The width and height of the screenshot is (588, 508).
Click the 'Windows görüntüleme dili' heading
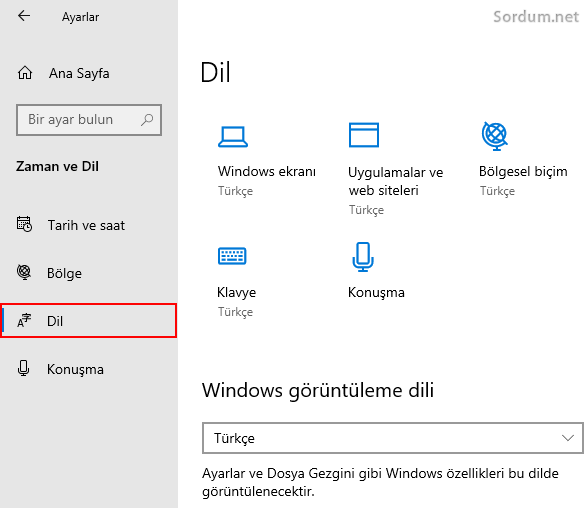318,390
